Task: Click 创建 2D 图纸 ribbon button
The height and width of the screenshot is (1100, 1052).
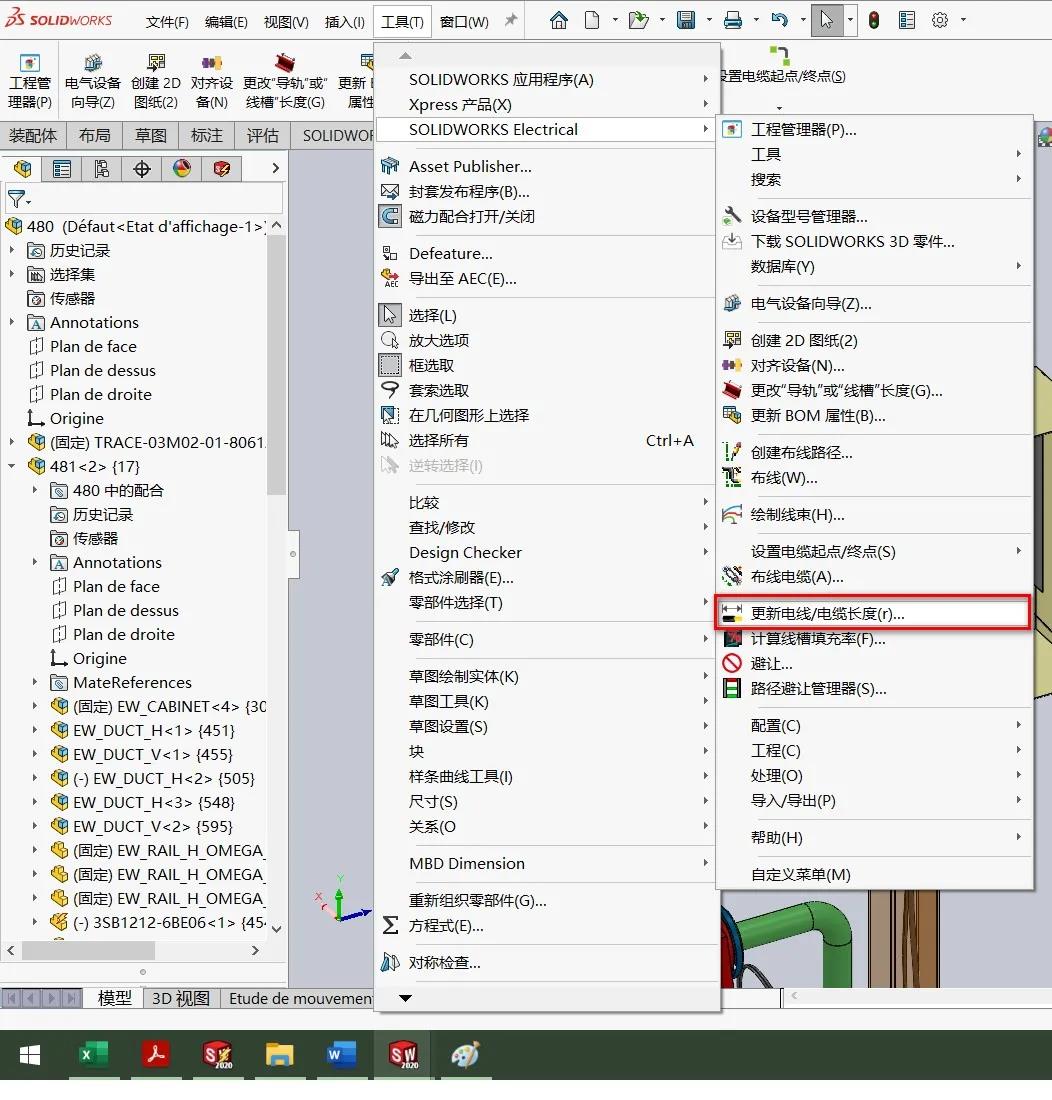Action: click(x=156, y=81)
